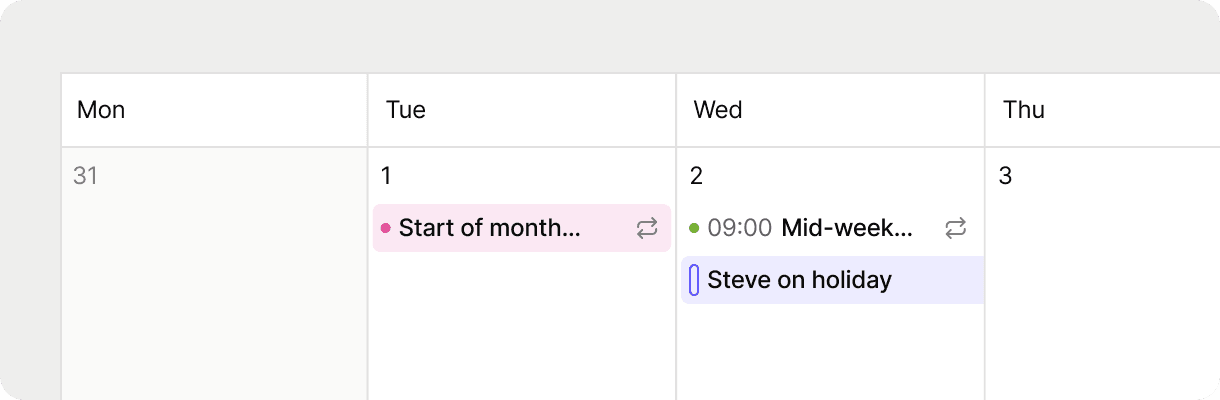Select the Tue column header
This screenshot has width=1220, height=400.
tap(406, 110)
